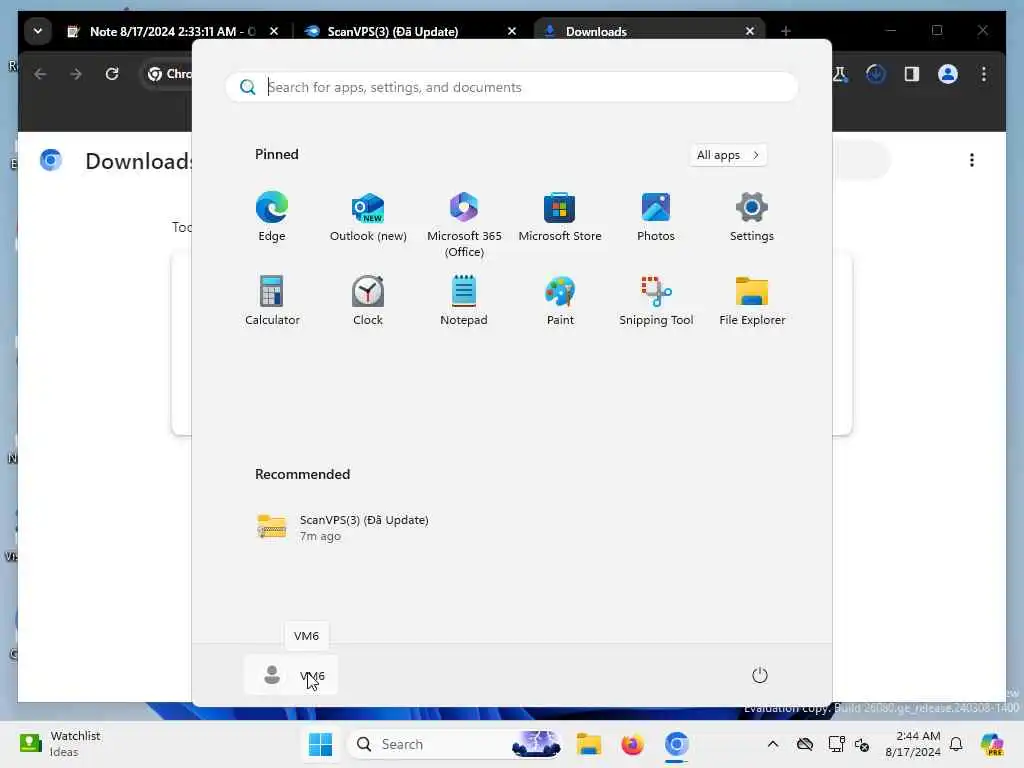The image size is (1024, 768).
Task: Click the muted volume tray icon
Action: point(862,744)
